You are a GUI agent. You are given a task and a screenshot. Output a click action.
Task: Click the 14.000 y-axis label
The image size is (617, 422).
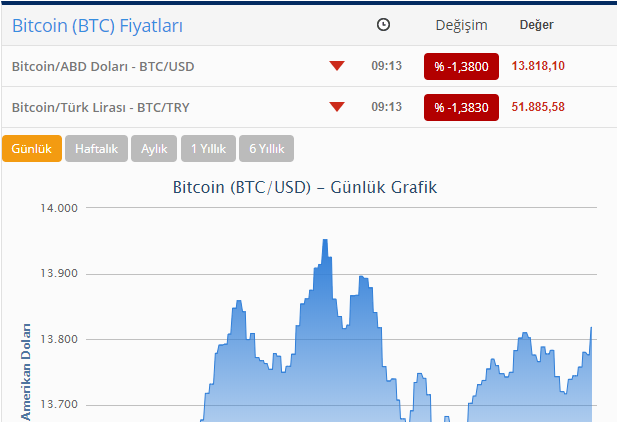coord(59,208)
